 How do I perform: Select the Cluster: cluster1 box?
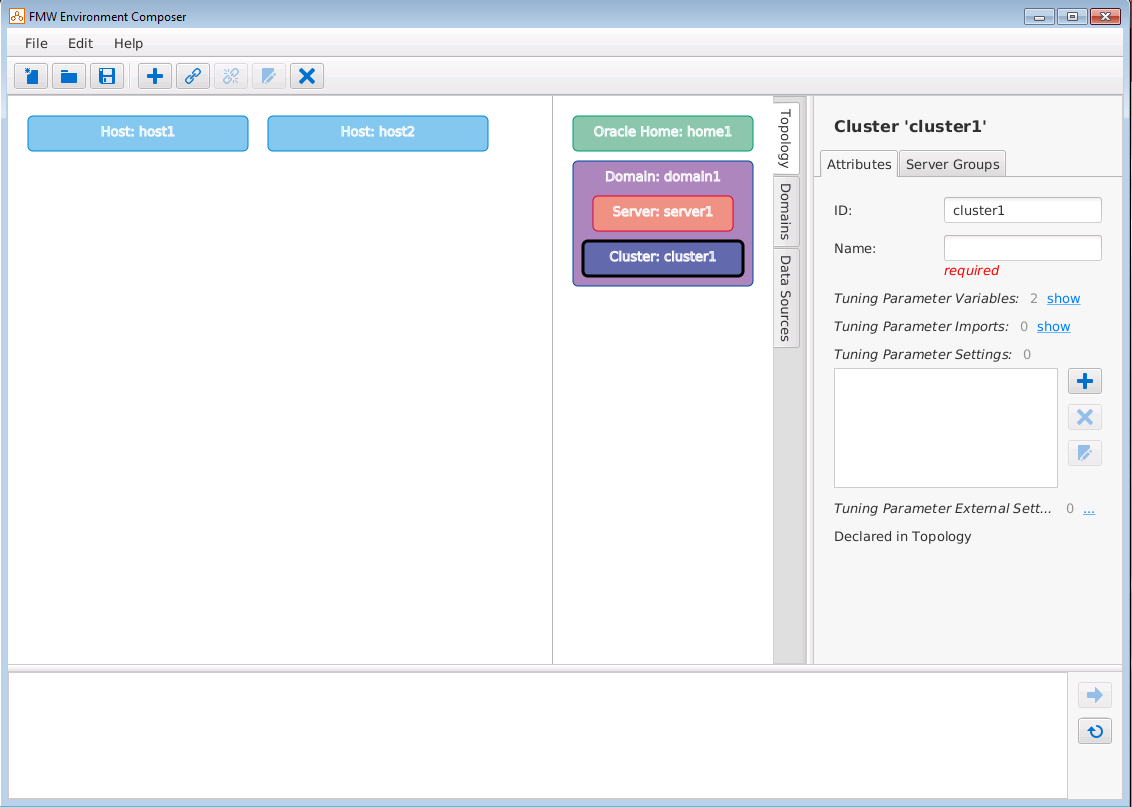click(x=663, y=258)
